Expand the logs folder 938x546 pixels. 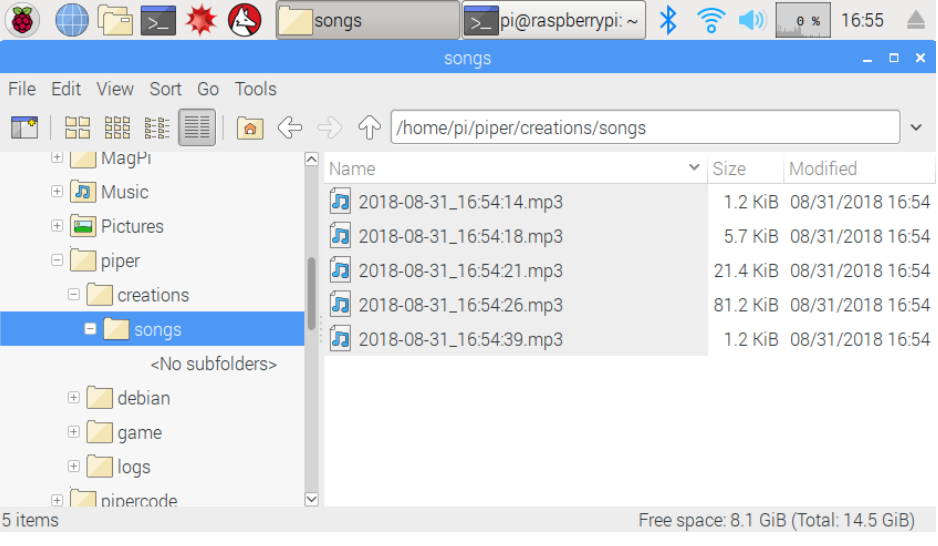pyautogui.click(x=74, y=466)
